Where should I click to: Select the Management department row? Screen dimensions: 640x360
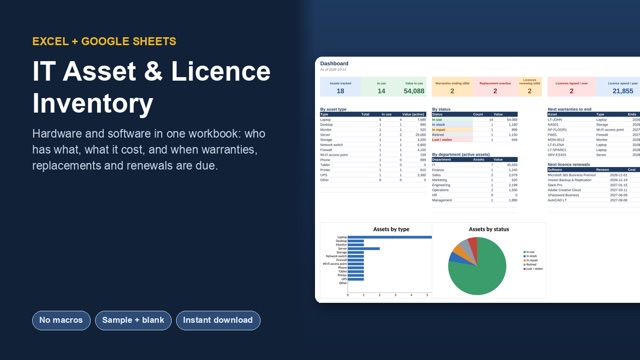pos(475,200)
